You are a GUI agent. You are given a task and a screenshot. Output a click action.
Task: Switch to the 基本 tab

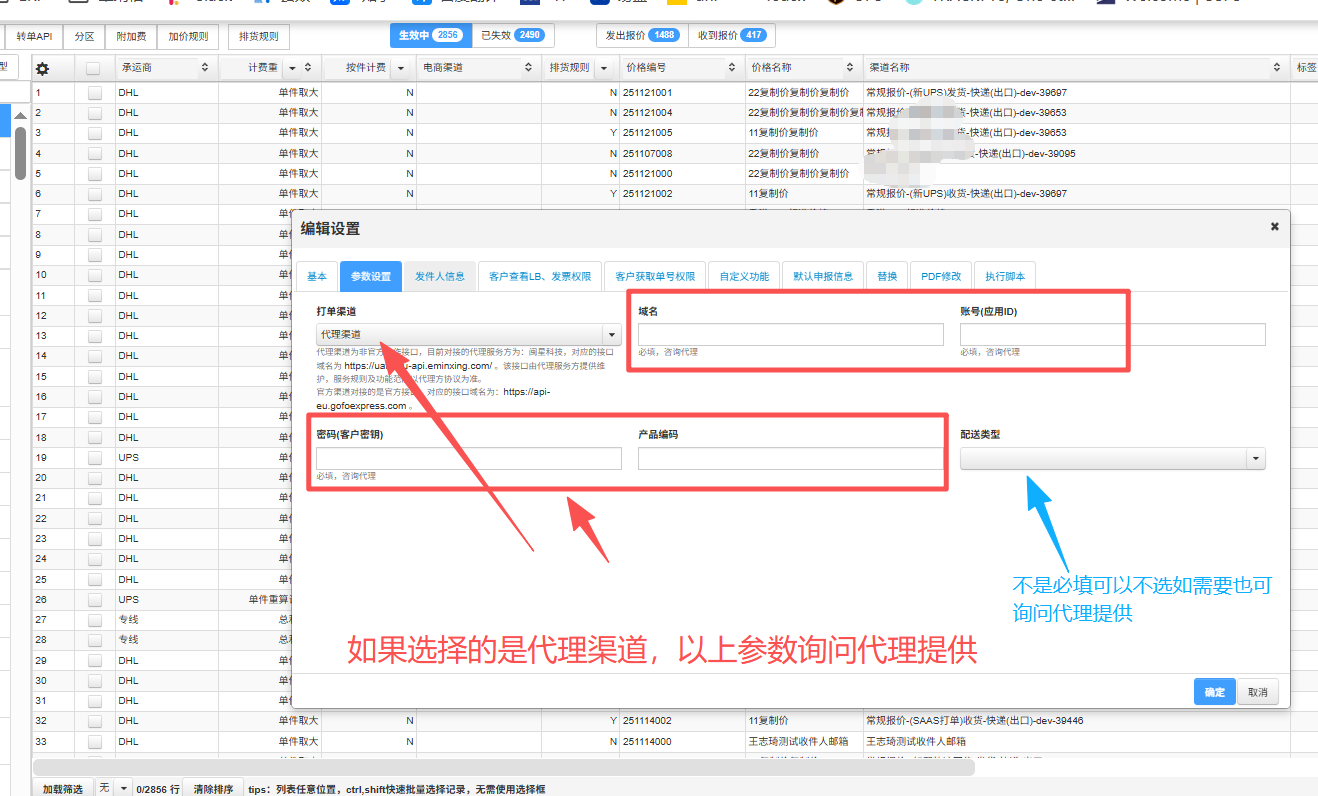point(317,276)
